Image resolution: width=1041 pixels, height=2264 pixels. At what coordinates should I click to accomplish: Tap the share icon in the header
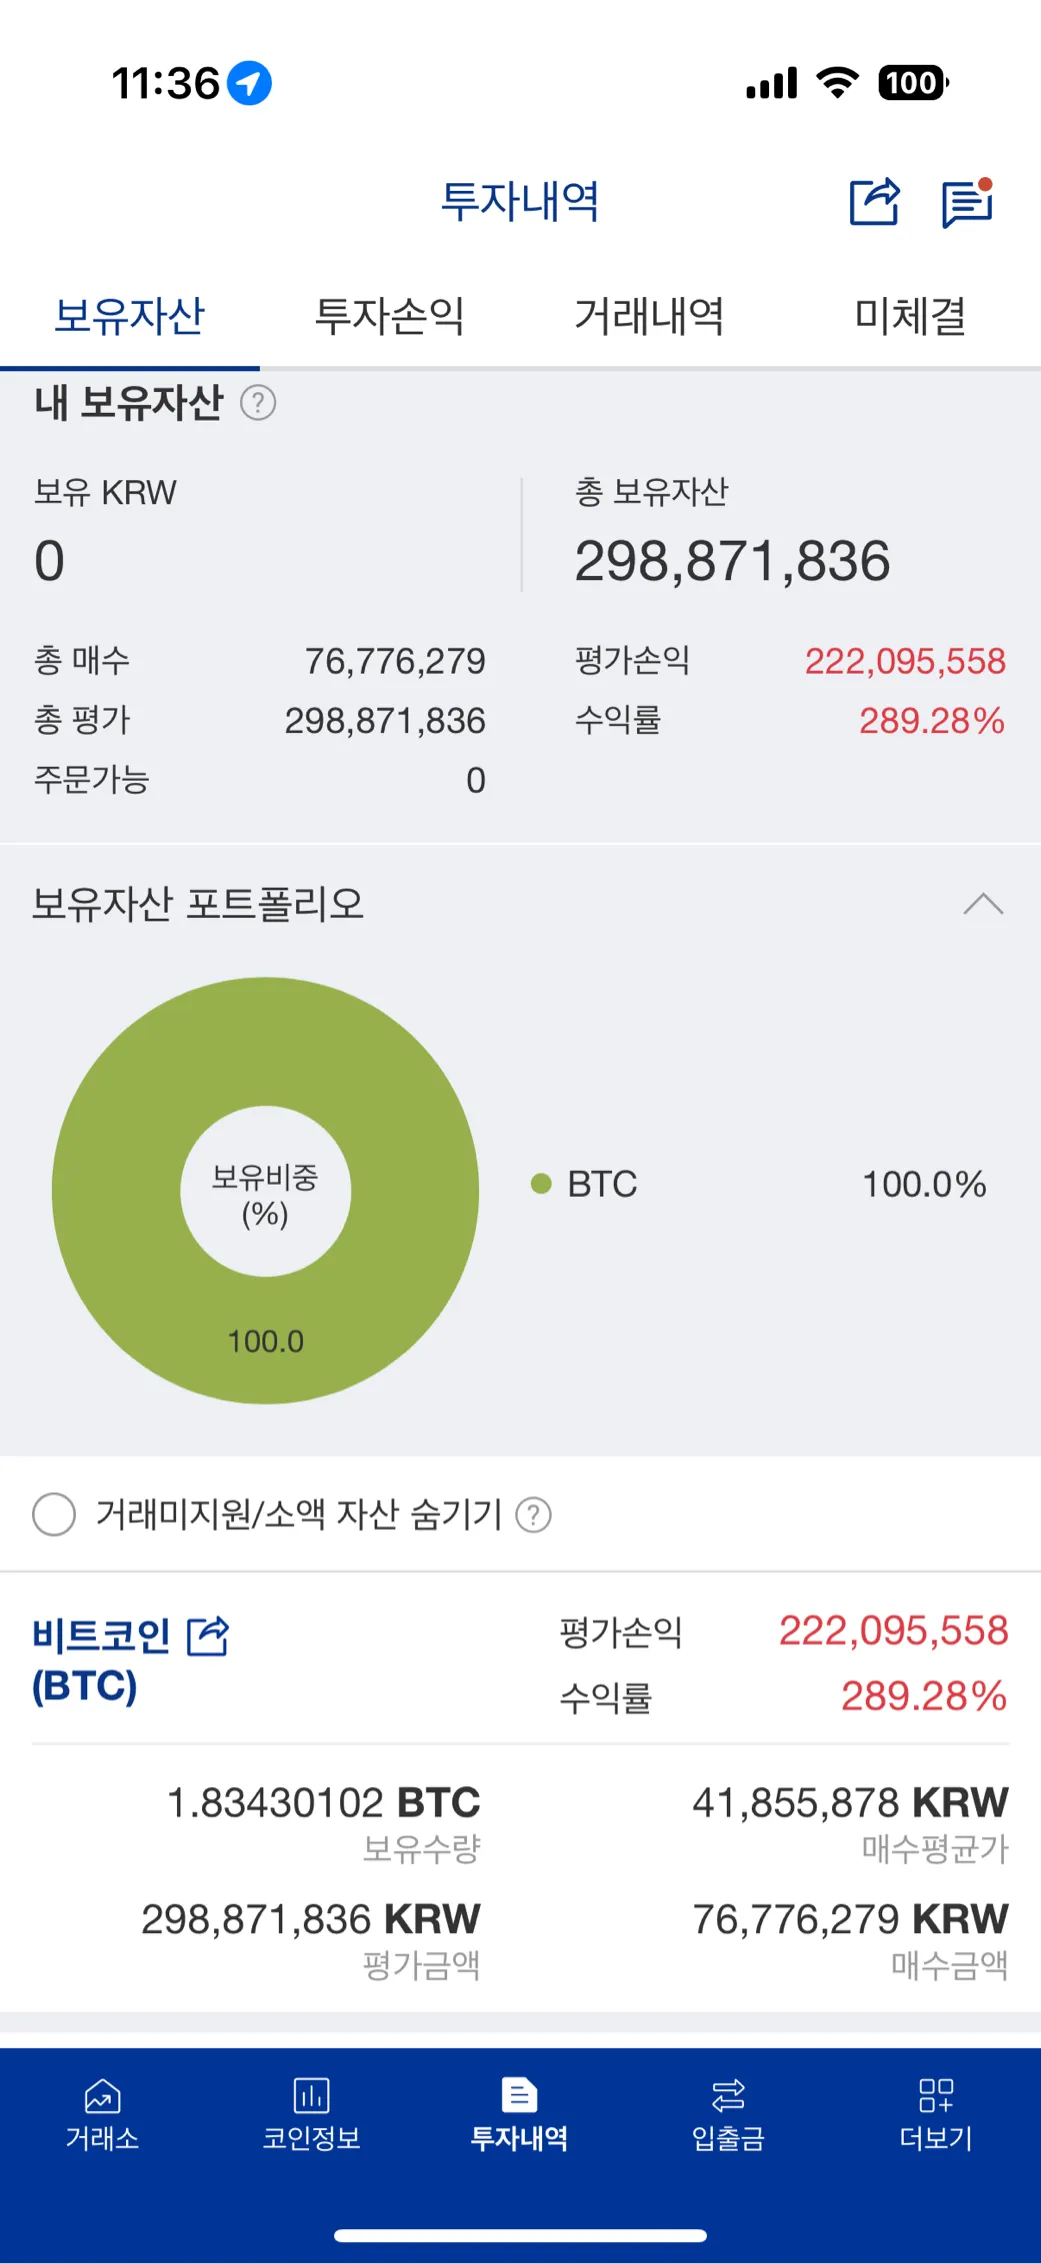coord(874,202)
